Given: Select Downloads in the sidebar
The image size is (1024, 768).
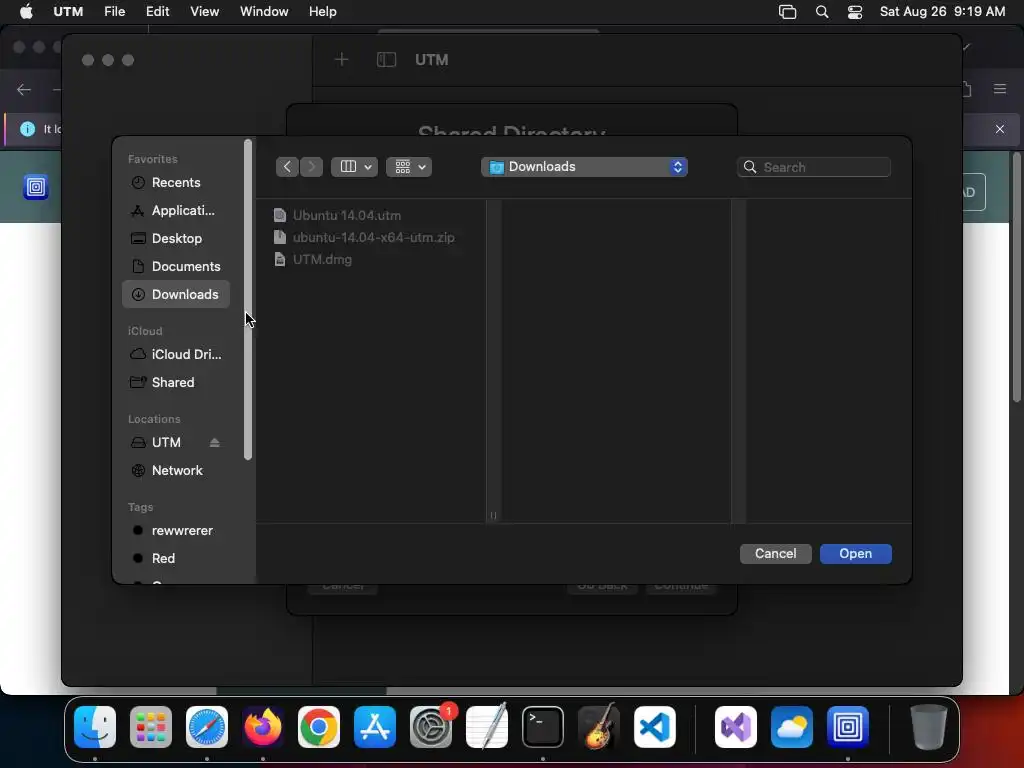Looking at the screenshot, I should coord(175,295).
